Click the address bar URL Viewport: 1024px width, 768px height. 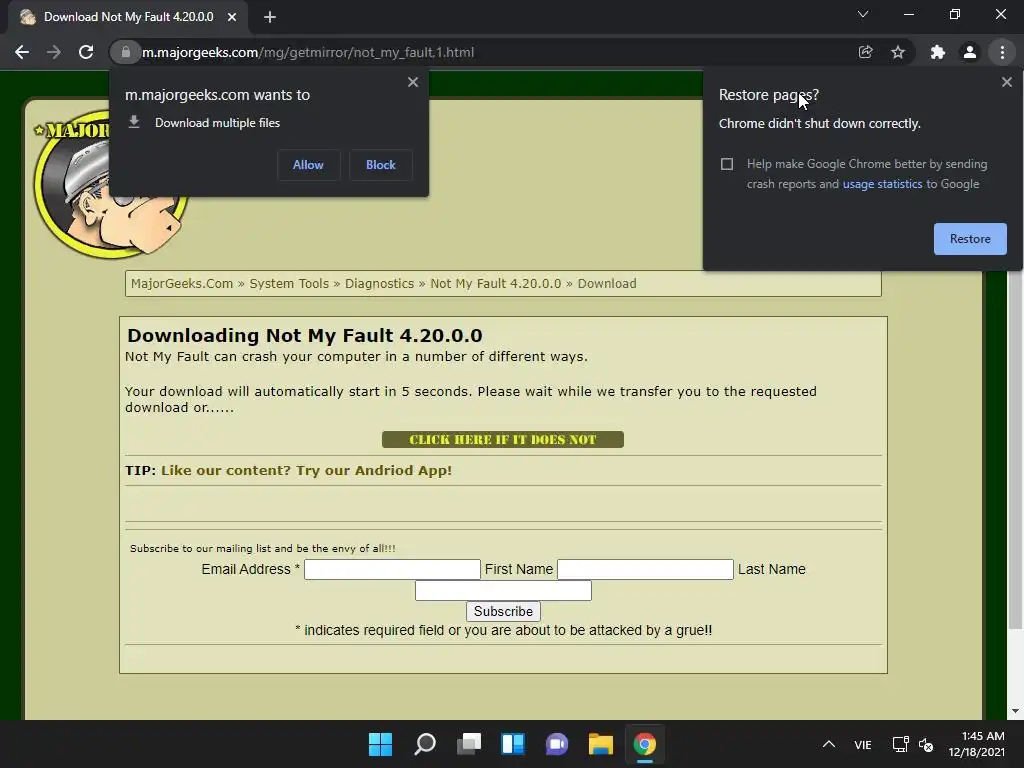(x=308, y=52)
